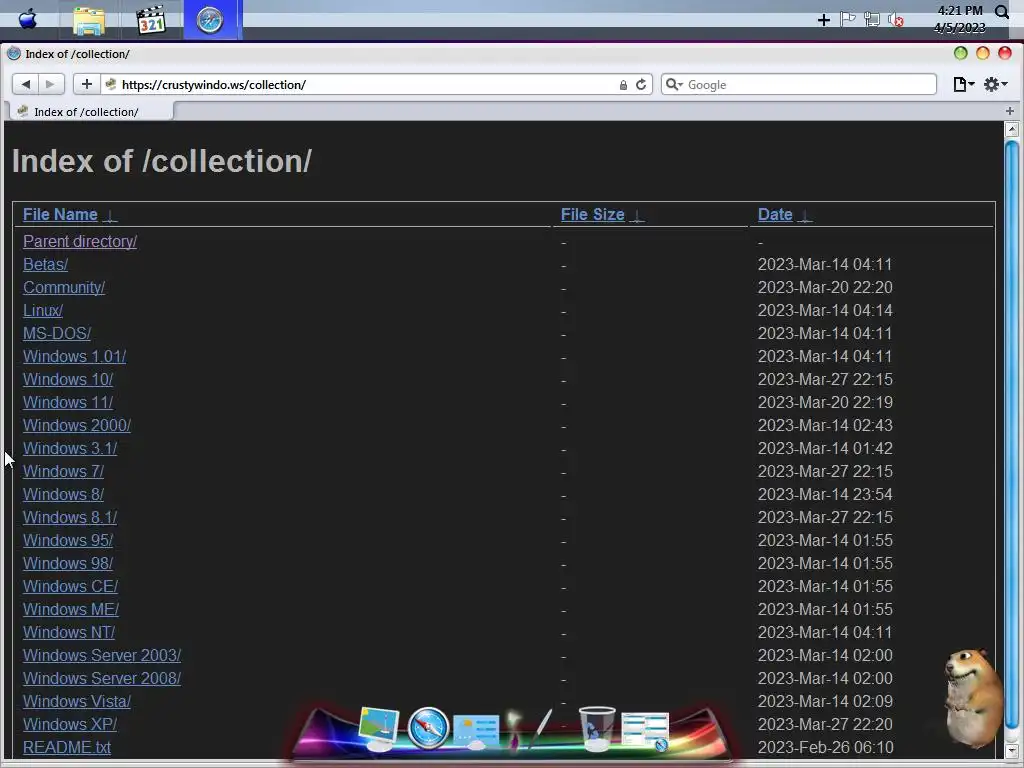Open the Windows CE folder

[71, 586]
